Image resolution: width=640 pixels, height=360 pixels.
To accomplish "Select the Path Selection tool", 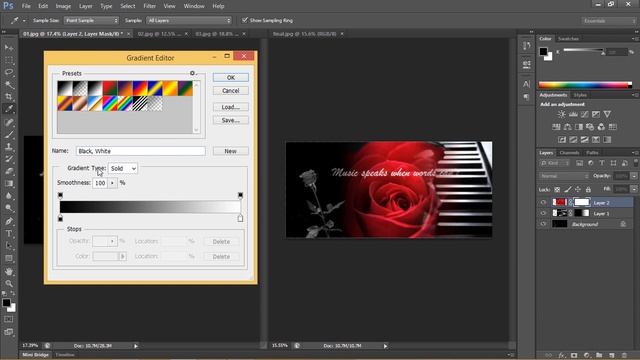I will point(9,246).
